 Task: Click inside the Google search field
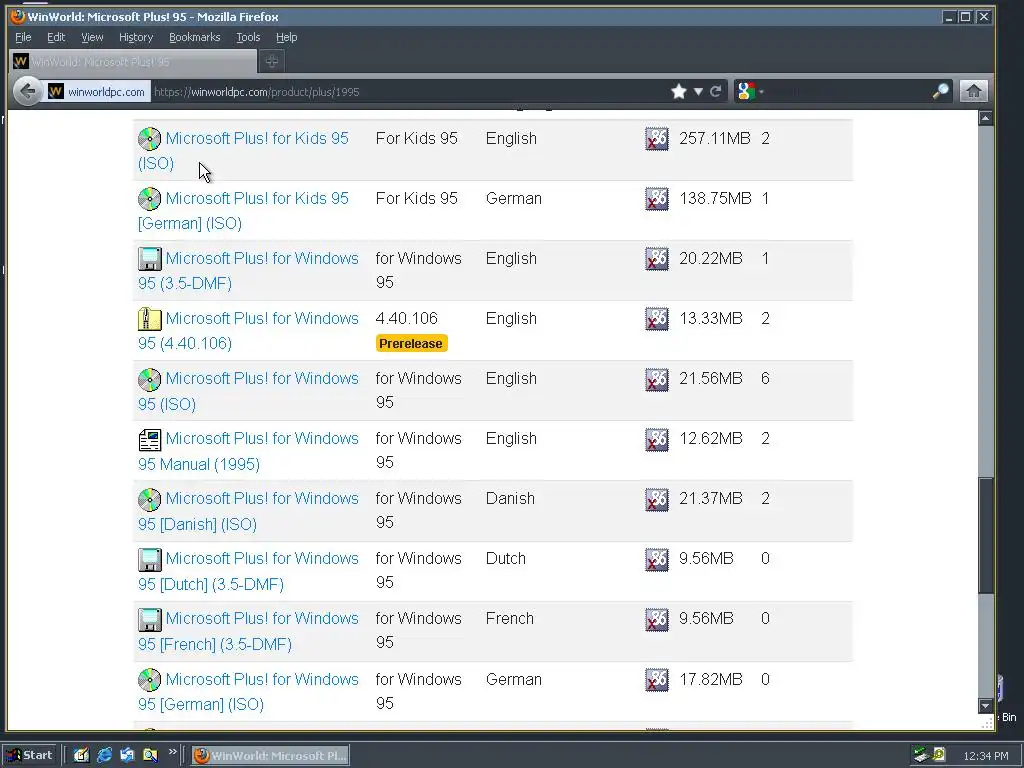(x=848, y=91)
